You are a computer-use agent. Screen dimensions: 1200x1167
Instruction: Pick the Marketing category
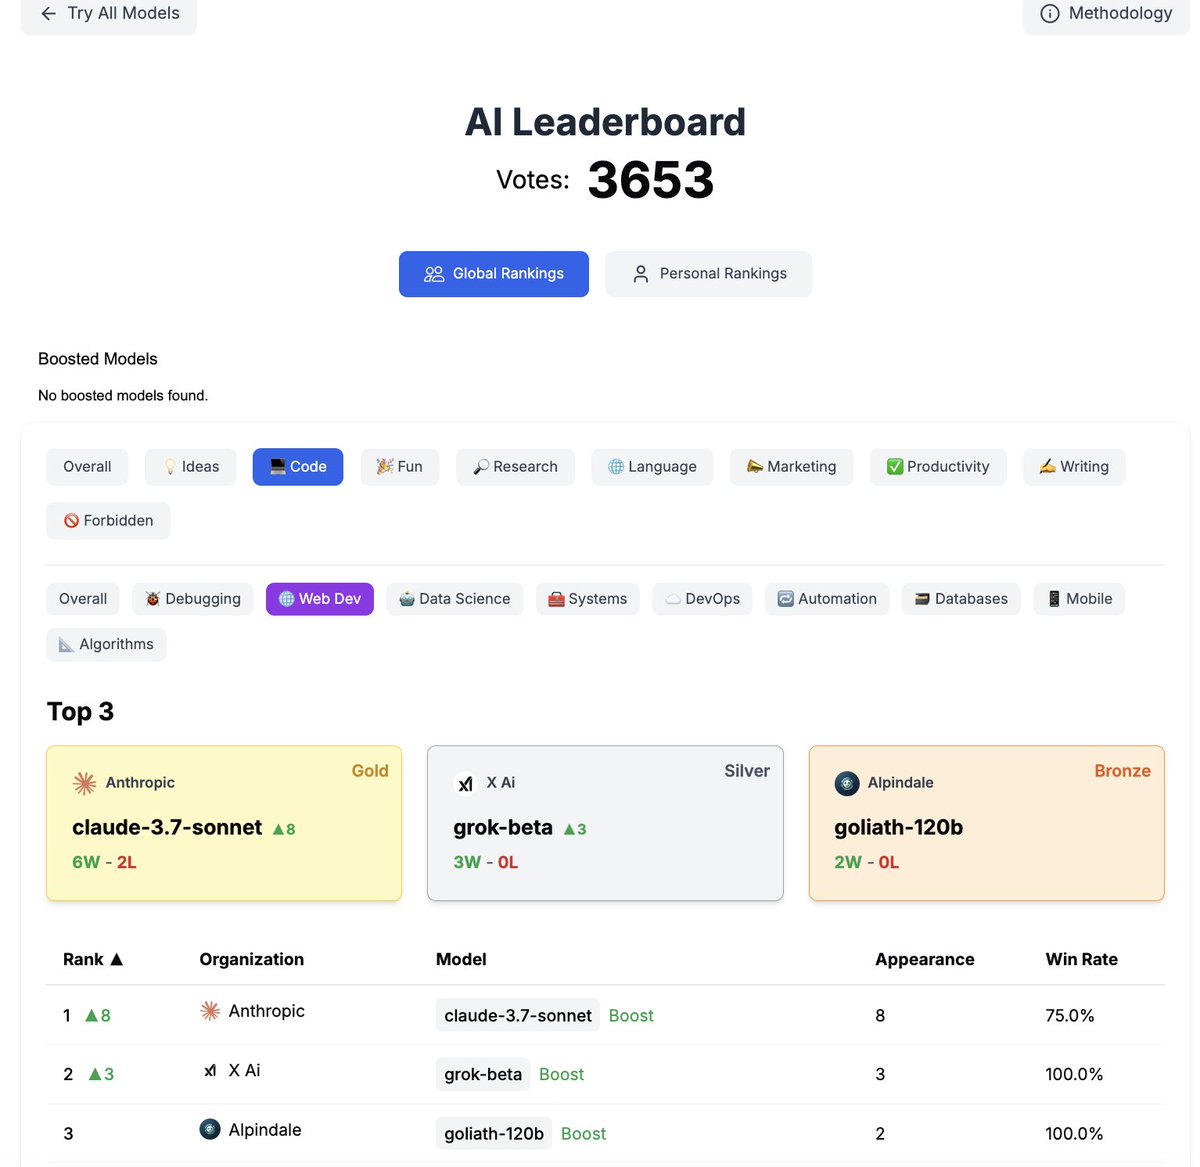point(791,467)
